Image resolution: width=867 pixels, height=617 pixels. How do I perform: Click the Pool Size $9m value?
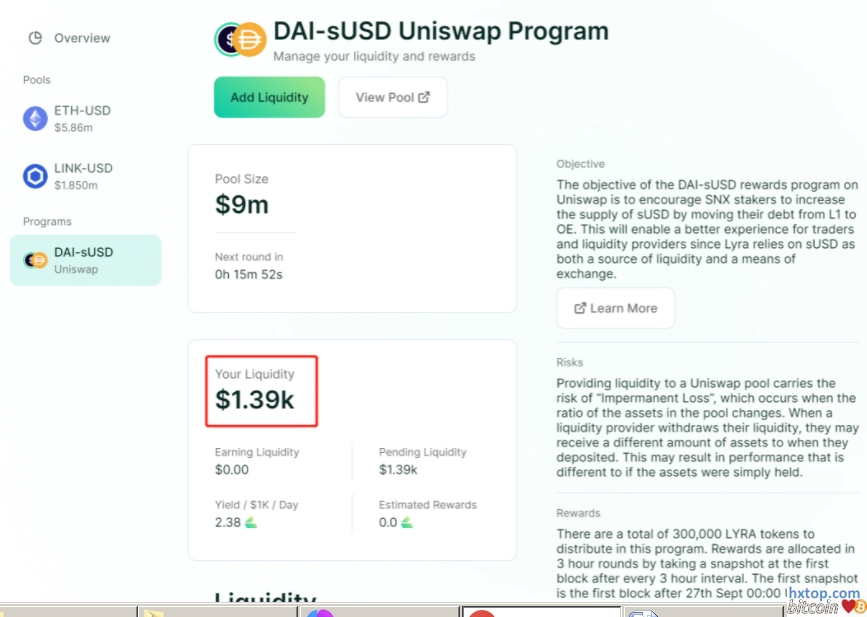tap(242, 205)
